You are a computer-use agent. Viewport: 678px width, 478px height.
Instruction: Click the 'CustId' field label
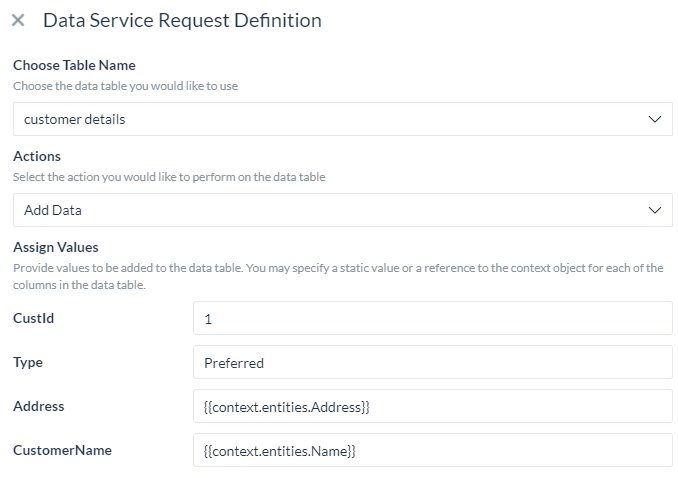click(x=34, y=318)
